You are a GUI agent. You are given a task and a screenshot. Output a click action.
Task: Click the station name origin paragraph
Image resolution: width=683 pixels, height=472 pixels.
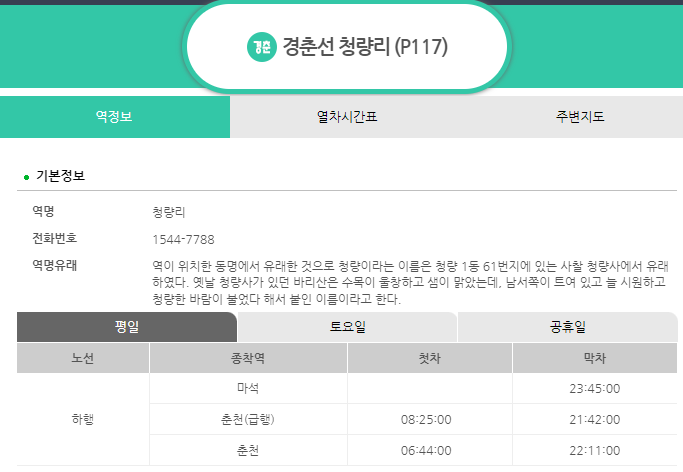click(x=410, y=282)
